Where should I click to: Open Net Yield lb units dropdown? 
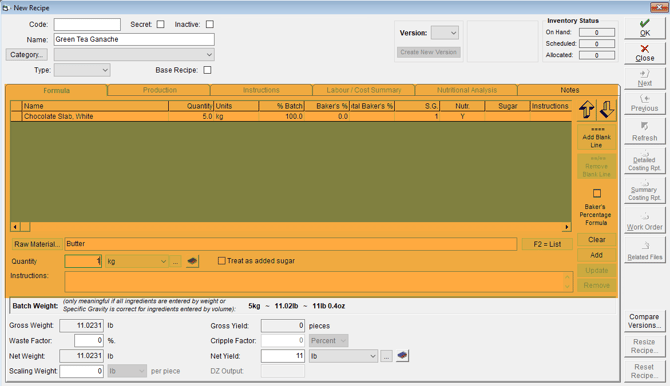click(343, 356)
